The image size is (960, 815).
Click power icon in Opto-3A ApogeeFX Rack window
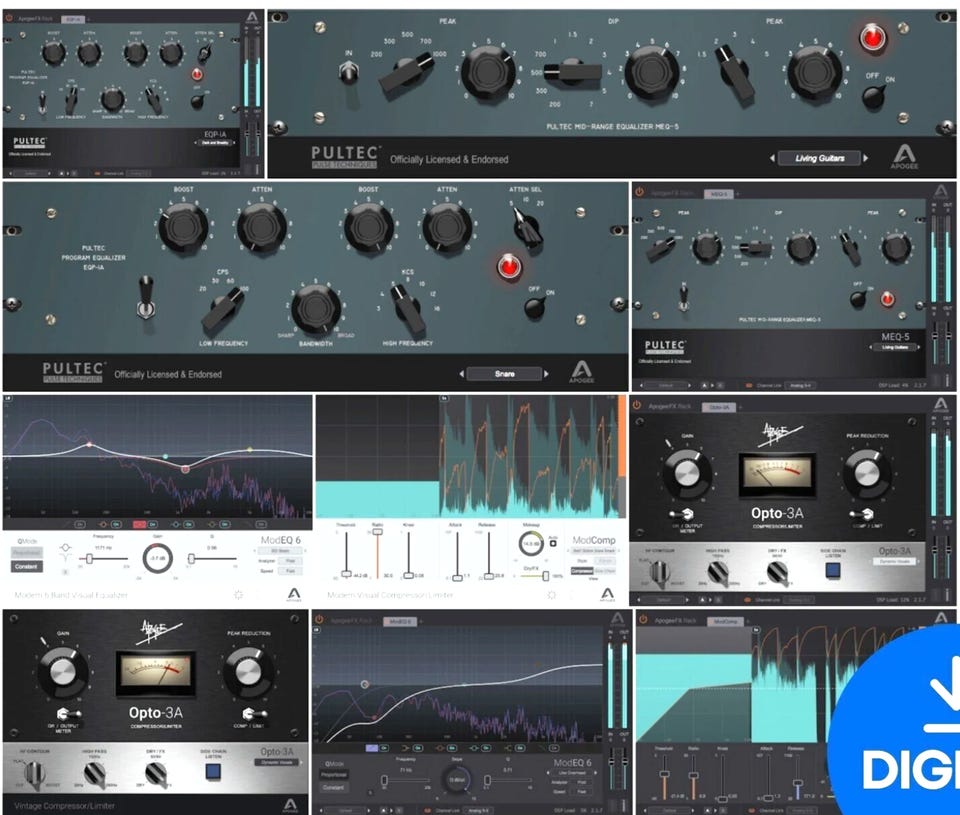point(637,405)
